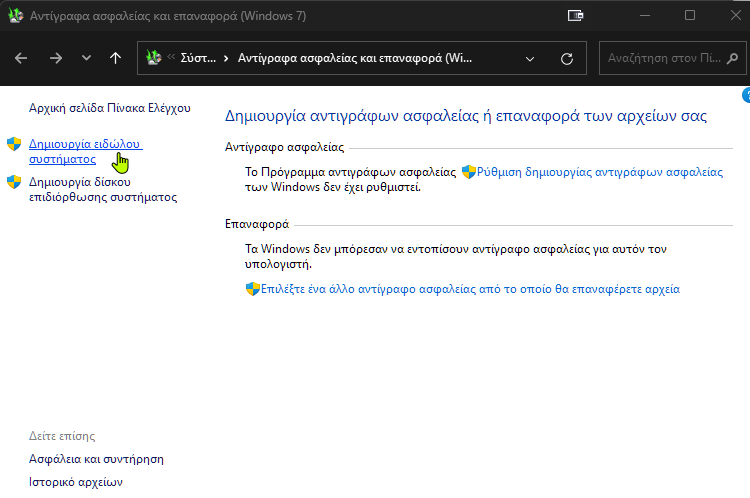Click the Control Panel icon in address bar

(154, 58)
